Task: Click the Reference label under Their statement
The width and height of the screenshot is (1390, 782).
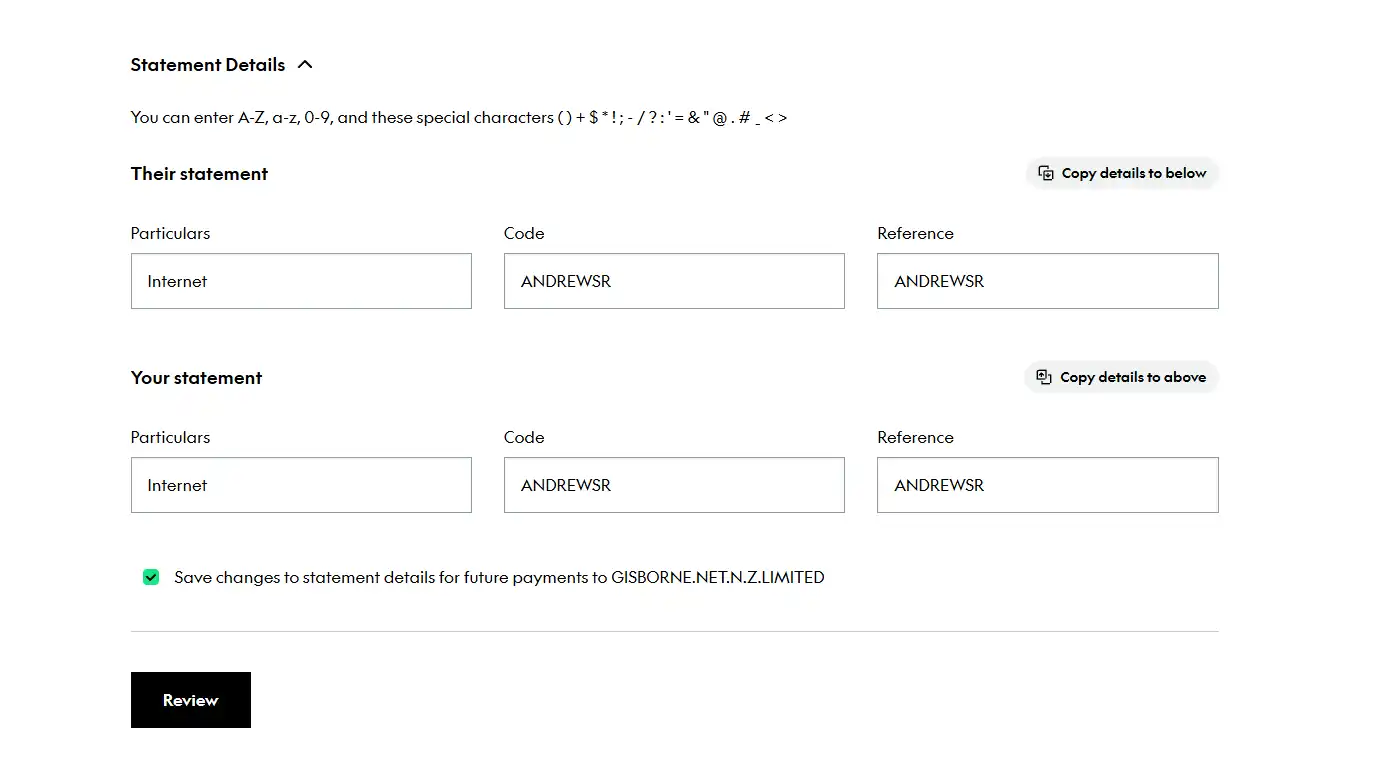Action: (x=915, y=233)
